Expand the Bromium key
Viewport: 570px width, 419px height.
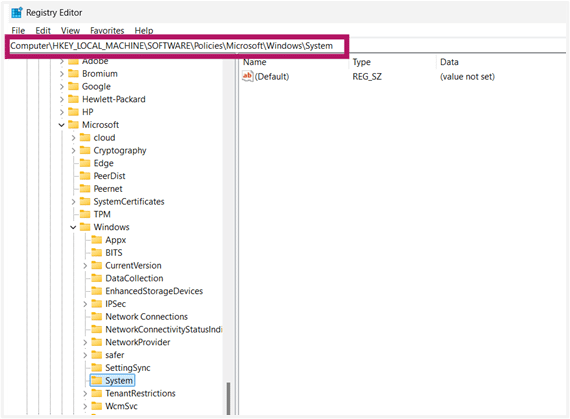click(x=61, y=74)
